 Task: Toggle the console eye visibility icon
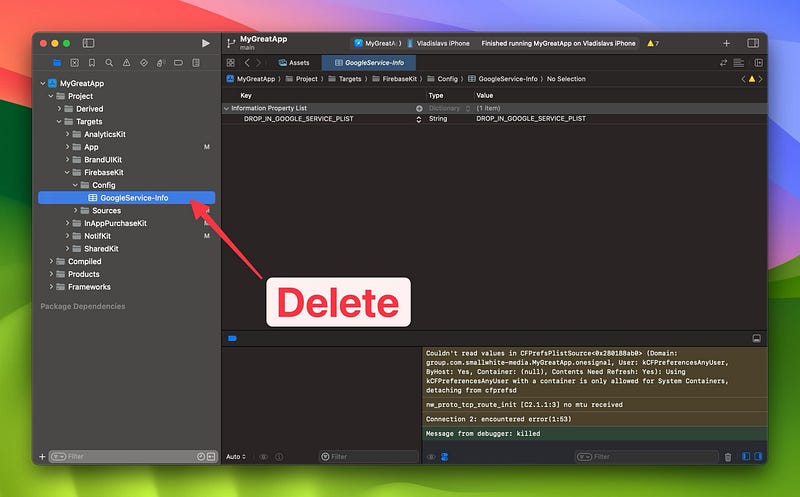(431, 457)
